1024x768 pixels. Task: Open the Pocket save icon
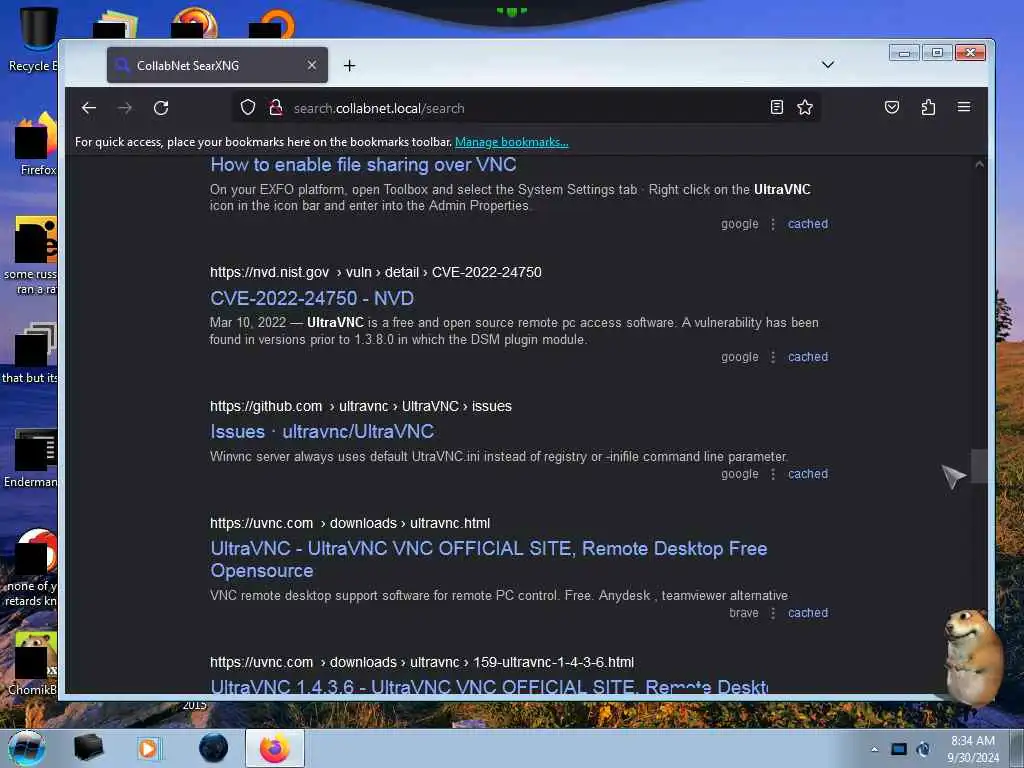pos(892,107)
